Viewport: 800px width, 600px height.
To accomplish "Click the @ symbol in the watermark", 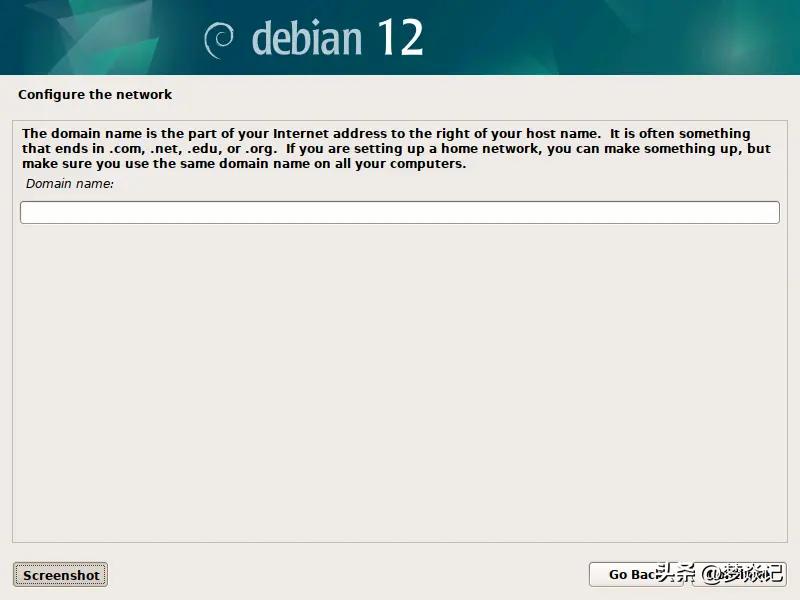I will [711, 574].
